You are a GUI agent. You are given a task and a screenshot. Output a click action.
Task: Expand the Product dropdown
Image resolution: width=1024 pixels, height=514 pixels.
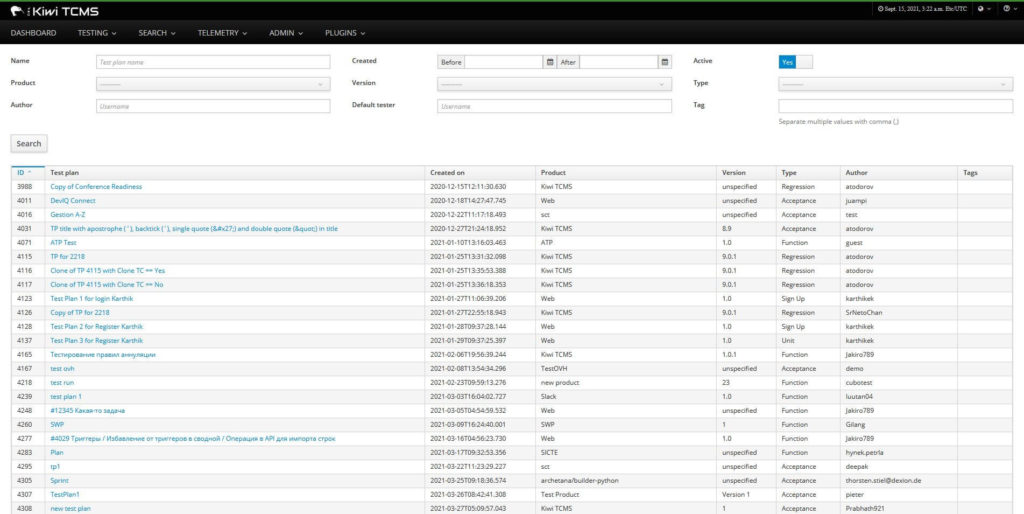pos(213,84)
